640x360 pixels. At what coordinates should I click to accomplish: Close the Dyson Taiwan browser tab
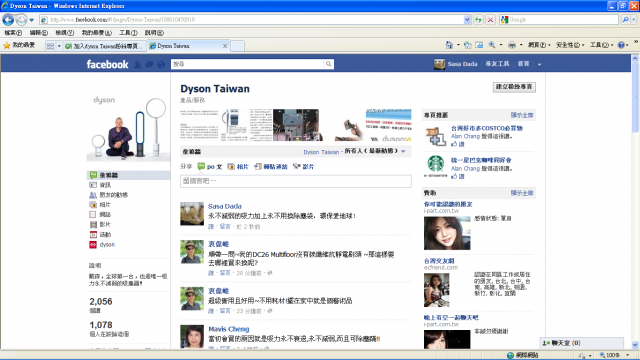225,46
